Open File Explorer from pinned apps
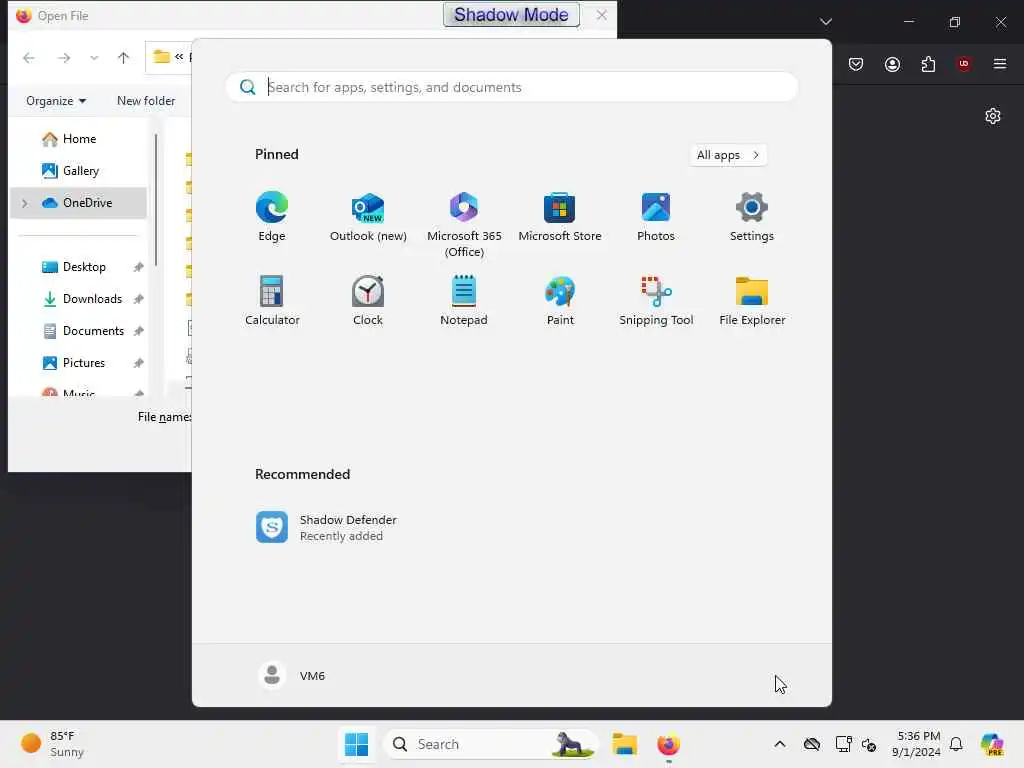This screenshot has height=768, width=1024. (x=752, y=301)
